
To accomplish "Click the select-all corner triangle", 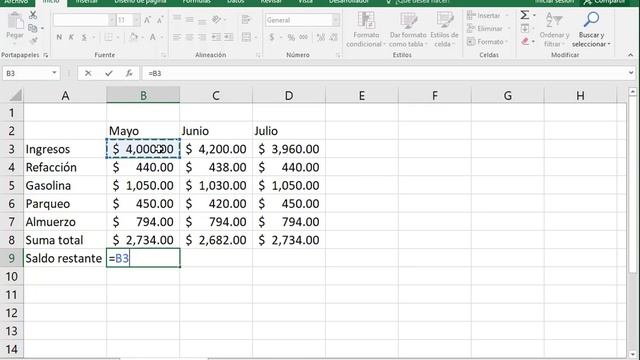I will (15, 96).
